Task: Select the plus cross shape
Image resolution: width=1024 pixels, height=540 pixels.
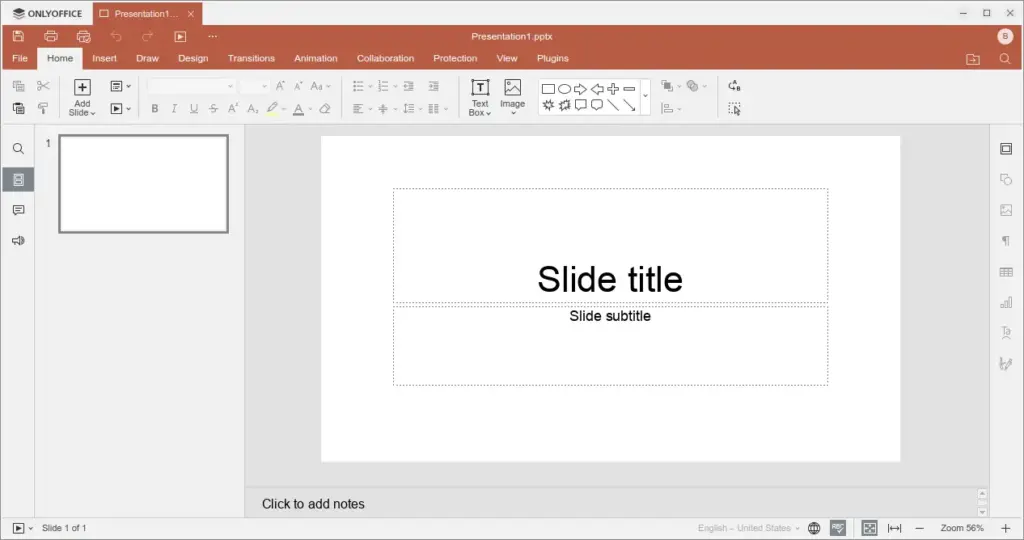Action: [613, 89]
